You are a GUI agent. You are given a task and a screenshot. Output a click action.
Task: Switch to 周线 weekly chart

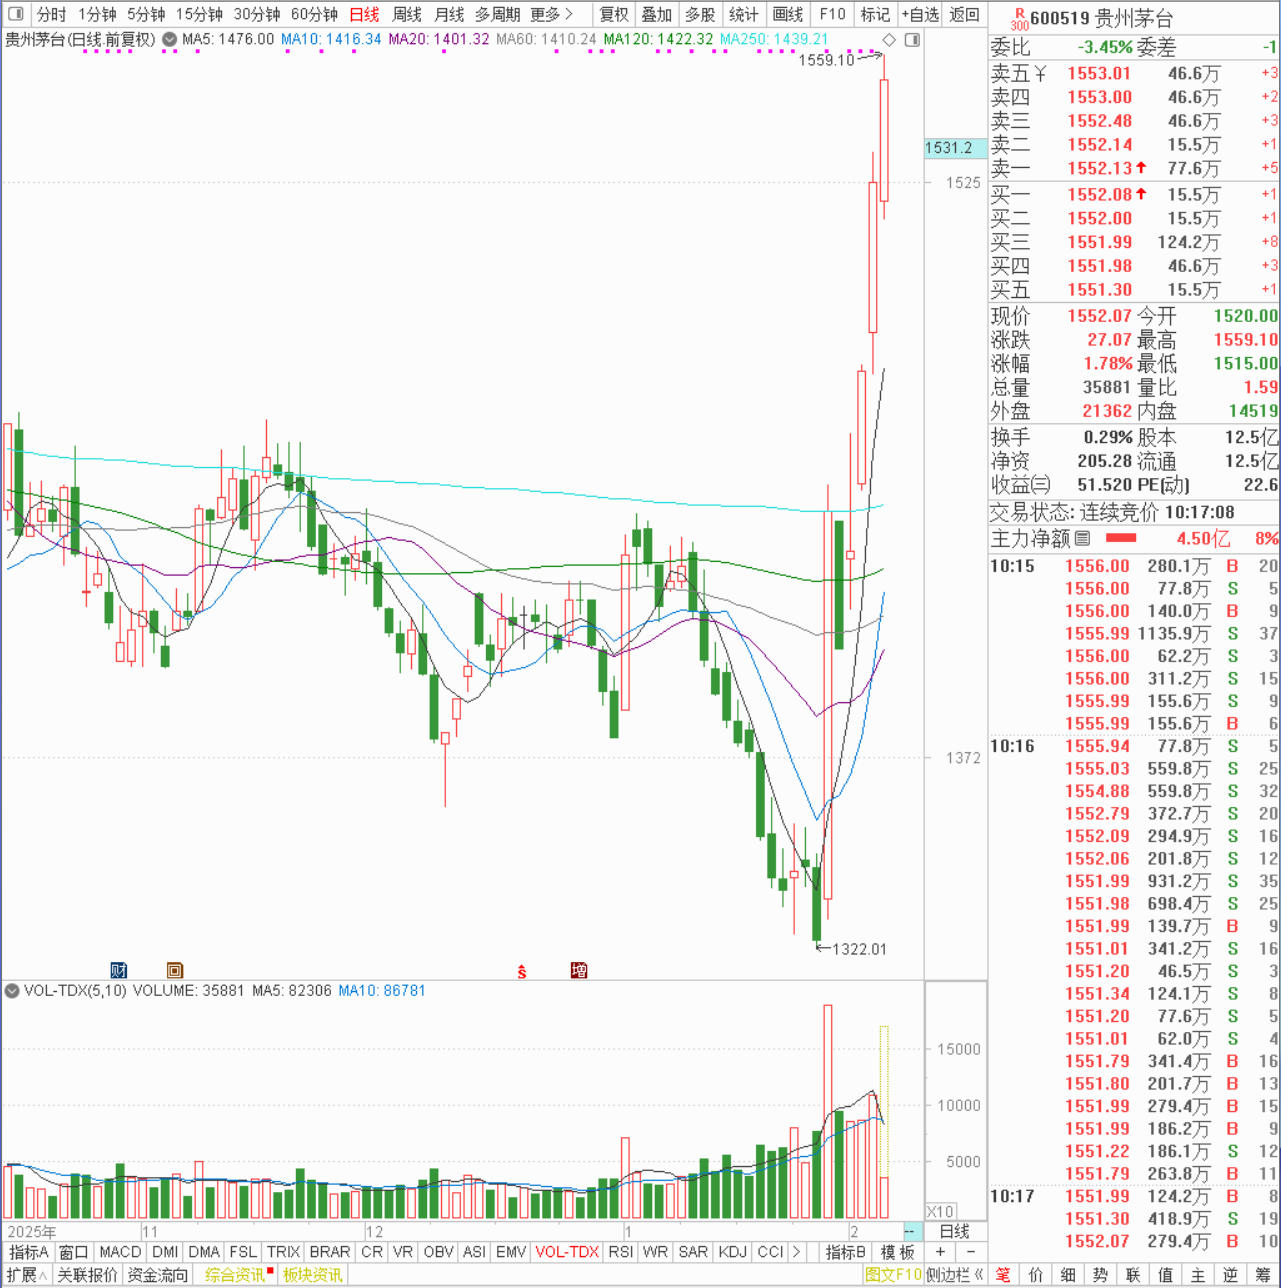tap(407, 14)
